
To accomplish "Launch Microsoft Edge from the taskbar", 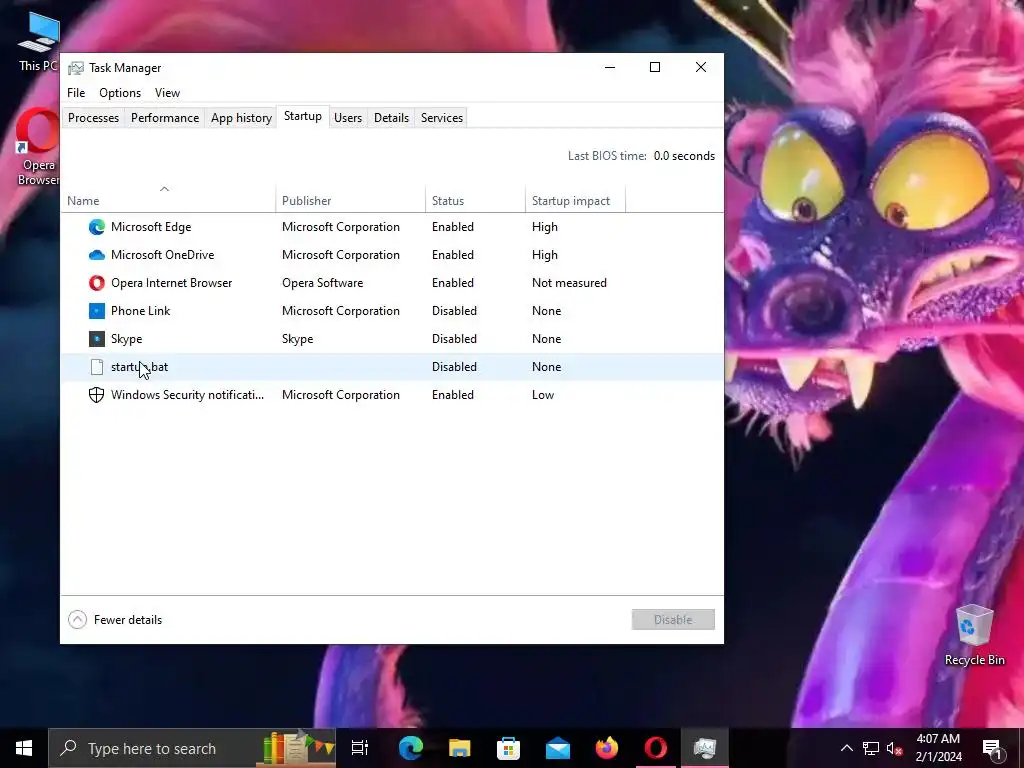I will click(x=411, y=748).
